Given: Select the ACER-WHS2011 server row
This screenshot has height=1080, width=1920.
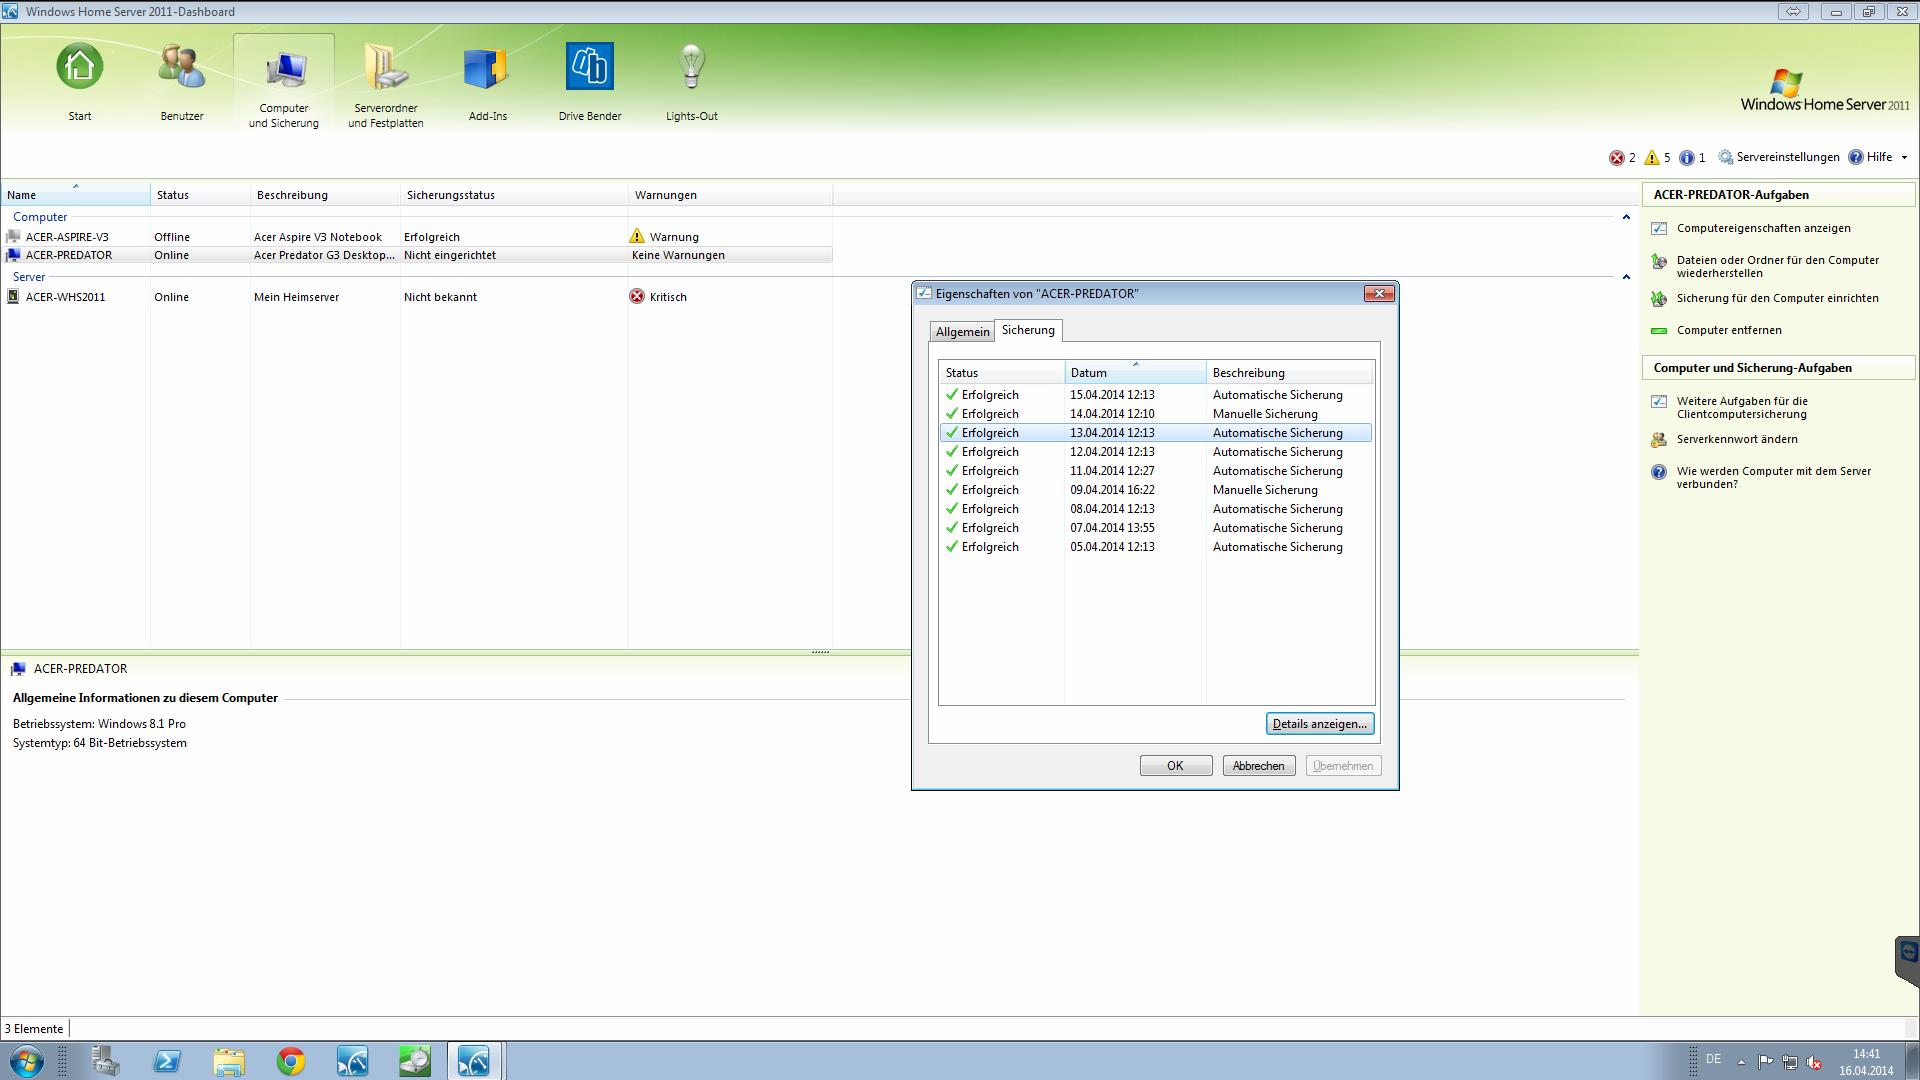Looking at the screenshot, I should [416, 297].
